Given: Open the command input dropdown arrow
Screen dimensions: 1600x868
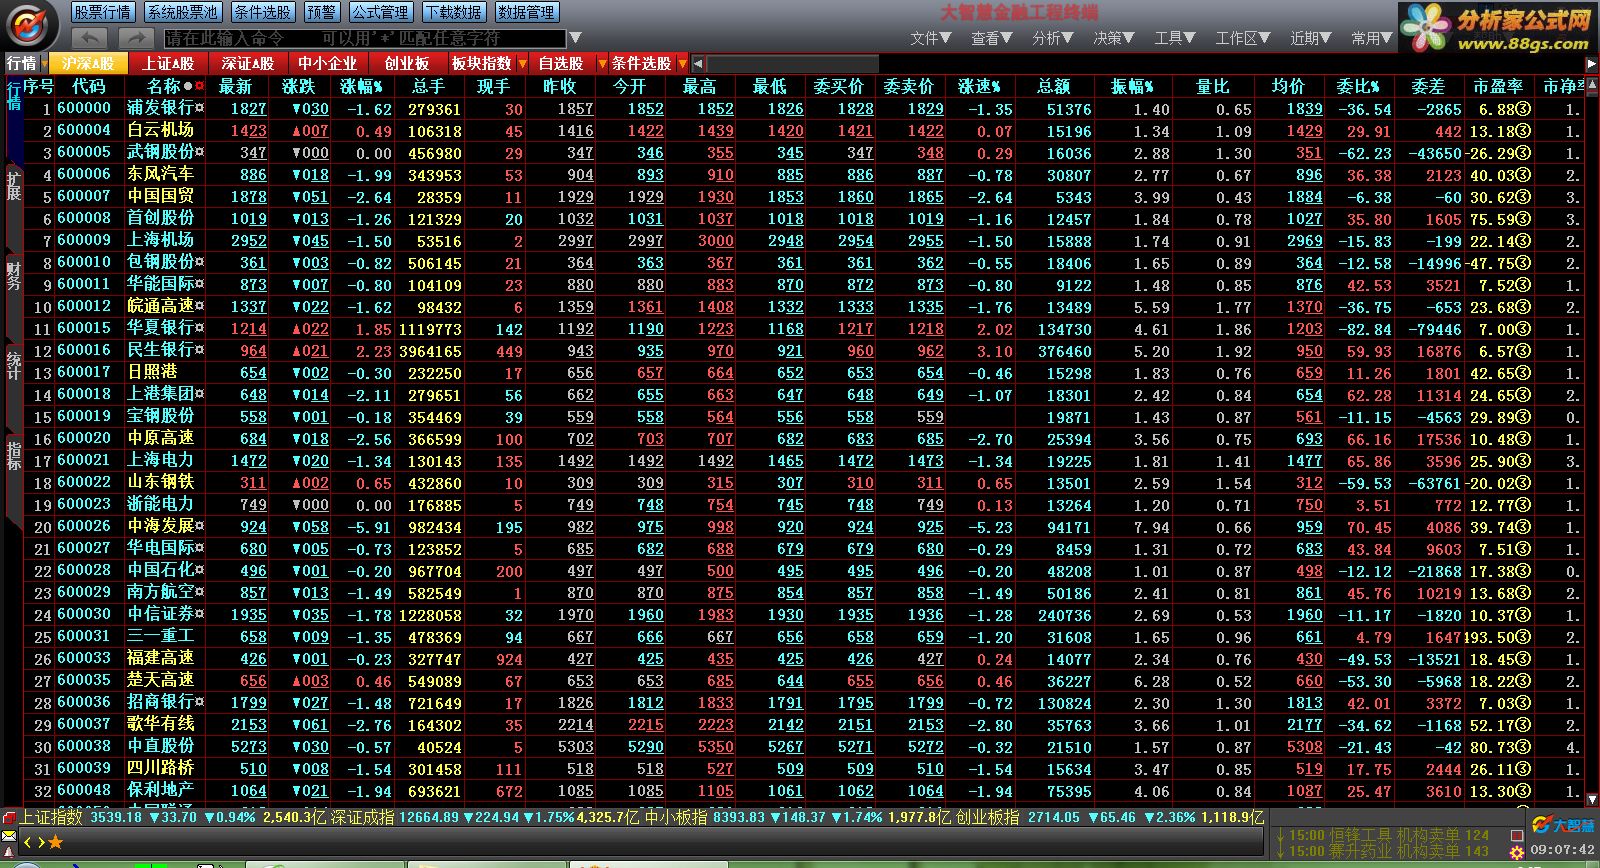Looking at the screenshot, I should pyautogui.click(x=575, y=38).
